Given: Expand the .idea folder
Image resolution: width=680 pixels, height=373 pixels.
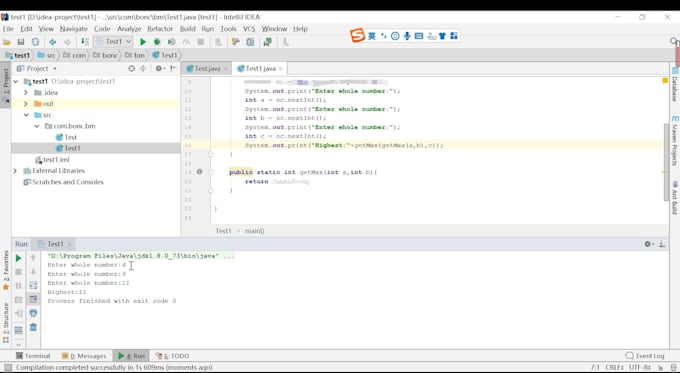Looking at the screenshot, I should point(26,92).
